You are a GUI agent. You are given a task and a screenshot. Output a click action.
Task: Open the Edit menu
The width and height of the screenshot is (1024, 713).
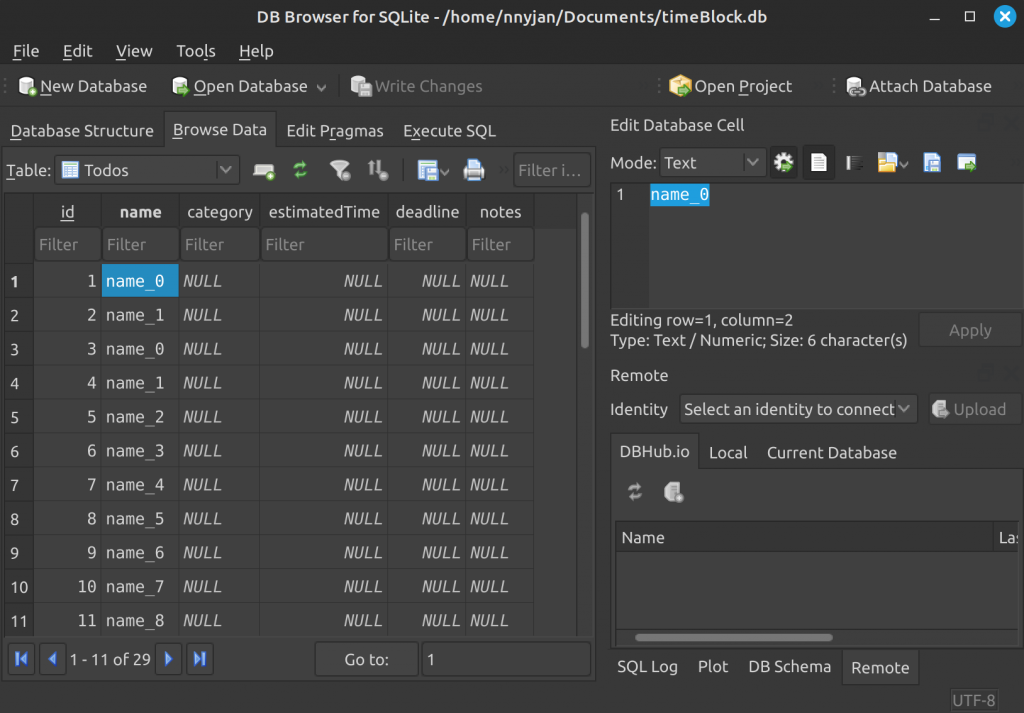click(77, 51)
